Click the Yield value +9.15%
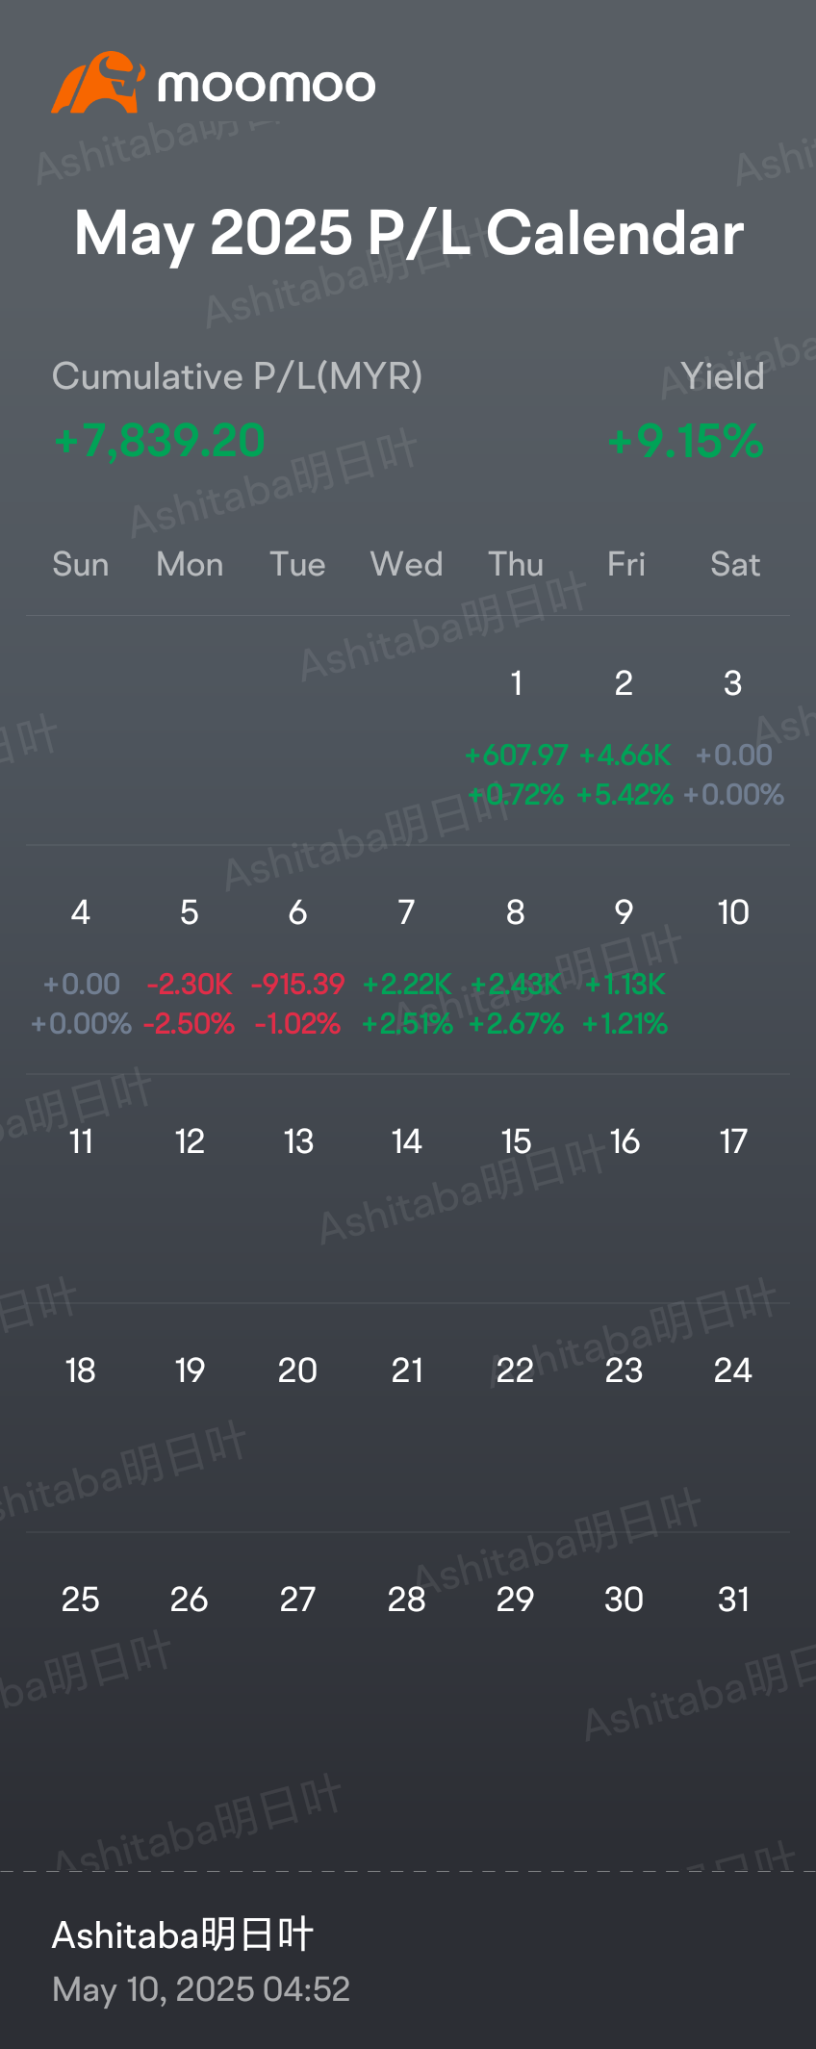The width and height of the screenshot is (816, 2049). click(686, 441)
